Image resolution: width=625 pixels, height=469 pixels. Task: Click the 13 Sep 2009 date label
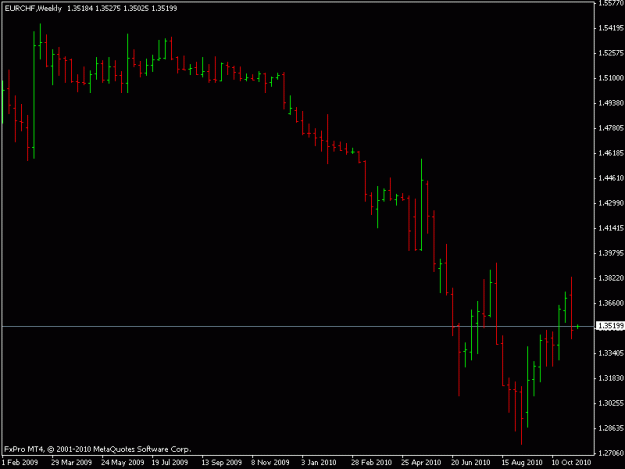222,463
